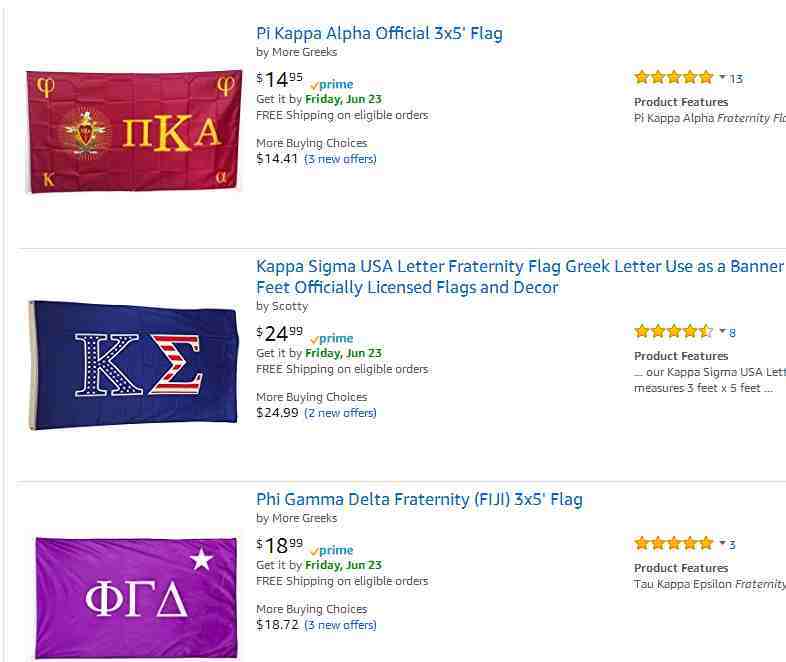The width and height of the screenshot is (786, 662).
Task: Open the Pi Kappa Alpha flag product image
Action: [134, 131]
